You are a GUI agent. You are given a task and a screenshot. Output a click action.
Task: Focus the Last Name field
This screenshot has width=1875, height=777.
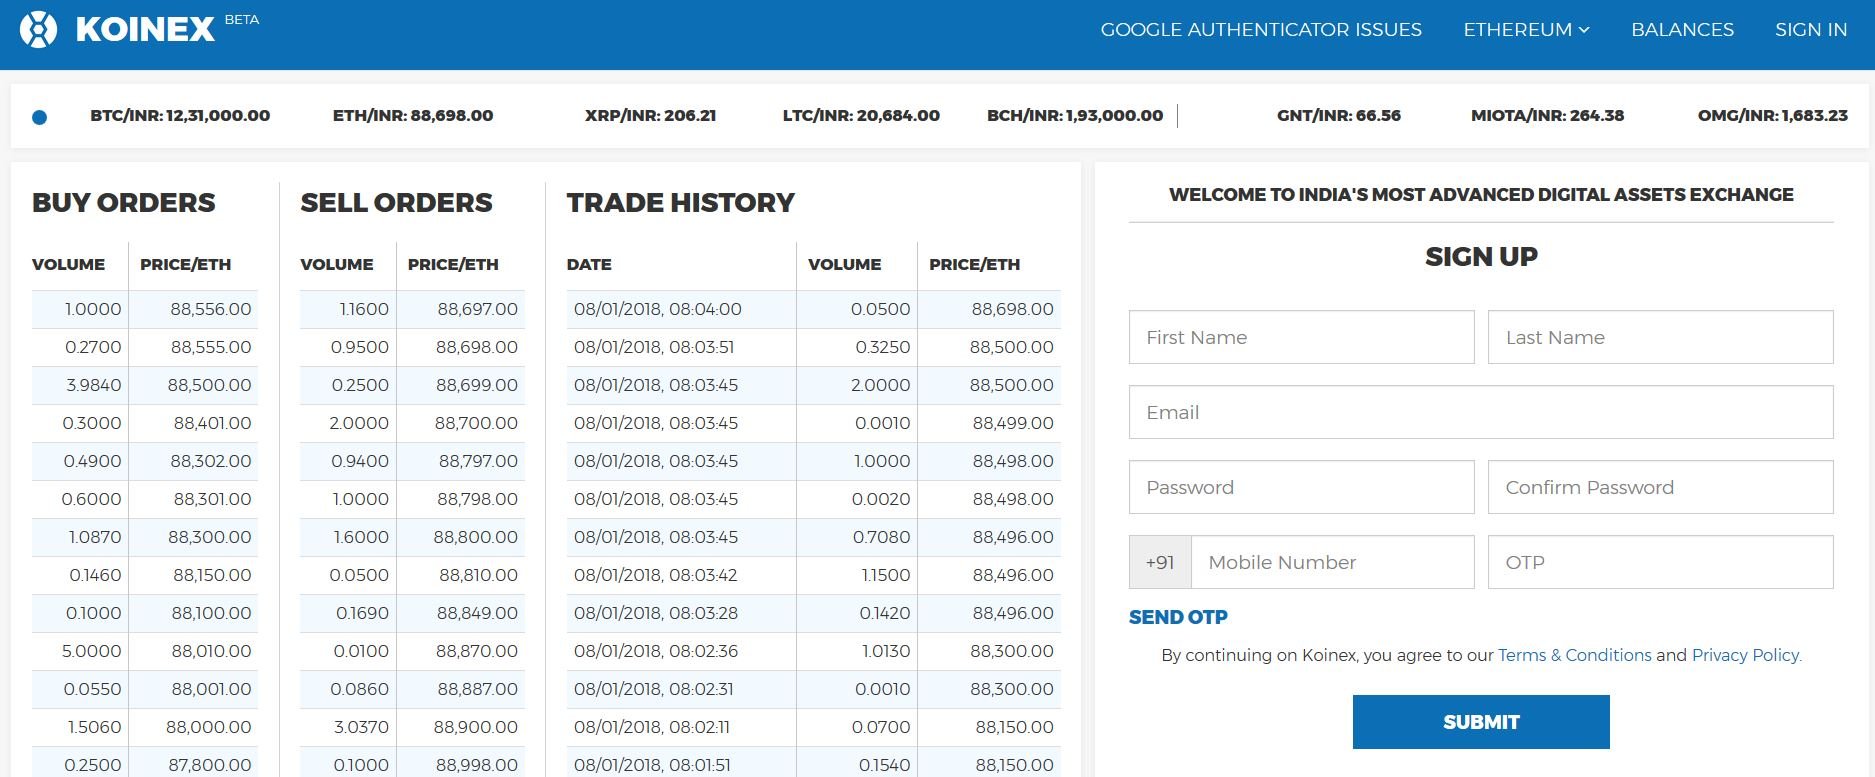(x=1660, y=337)
